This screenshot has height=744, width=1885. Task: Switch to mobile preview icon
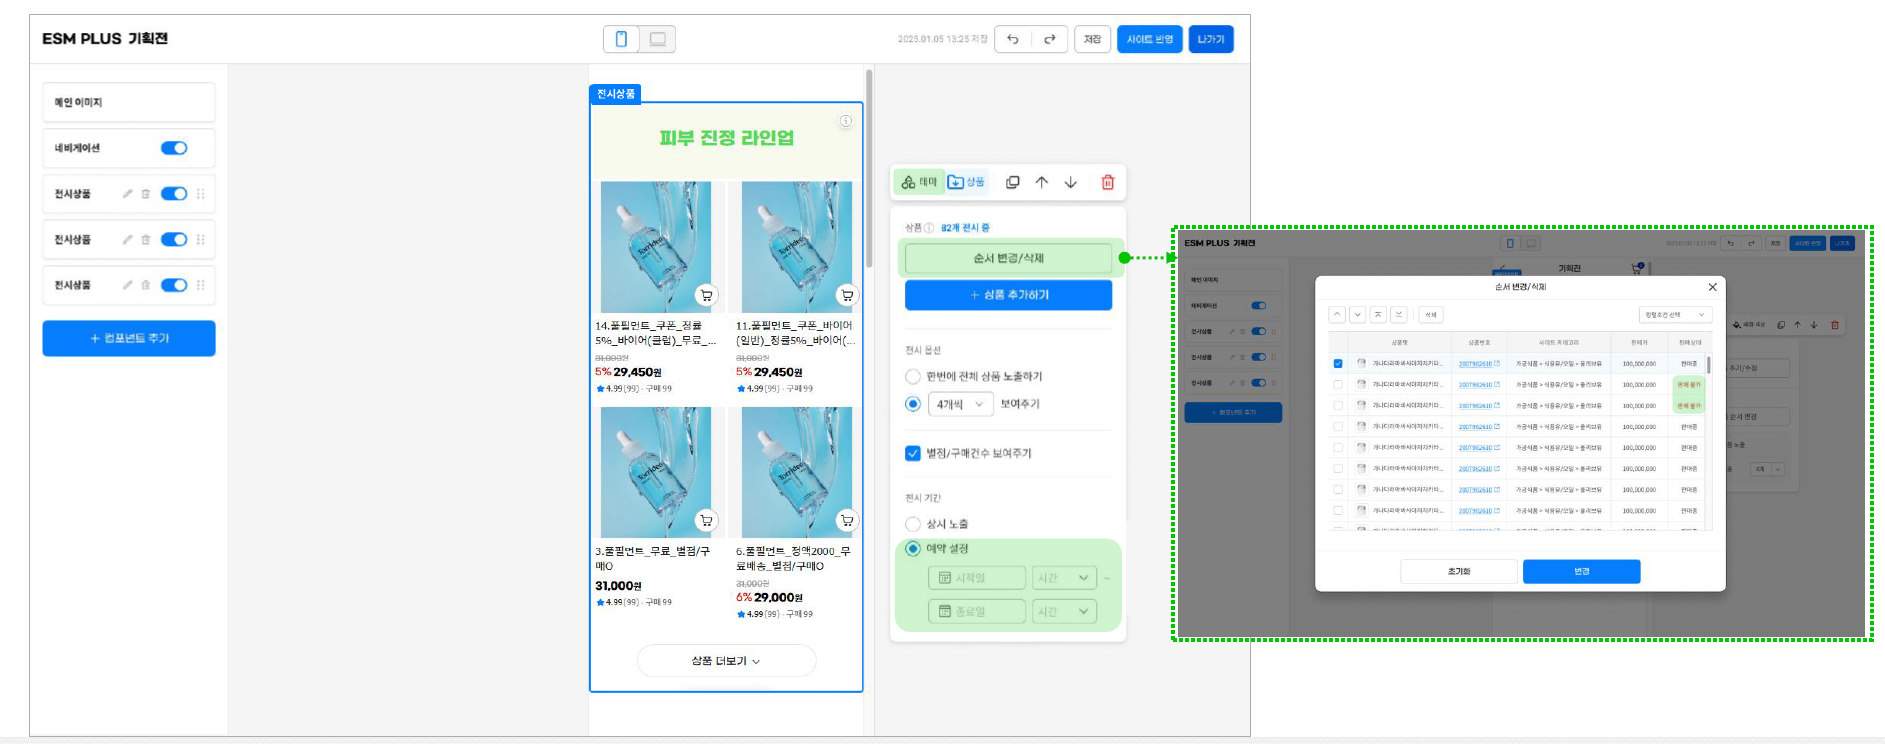pos(621,39)
